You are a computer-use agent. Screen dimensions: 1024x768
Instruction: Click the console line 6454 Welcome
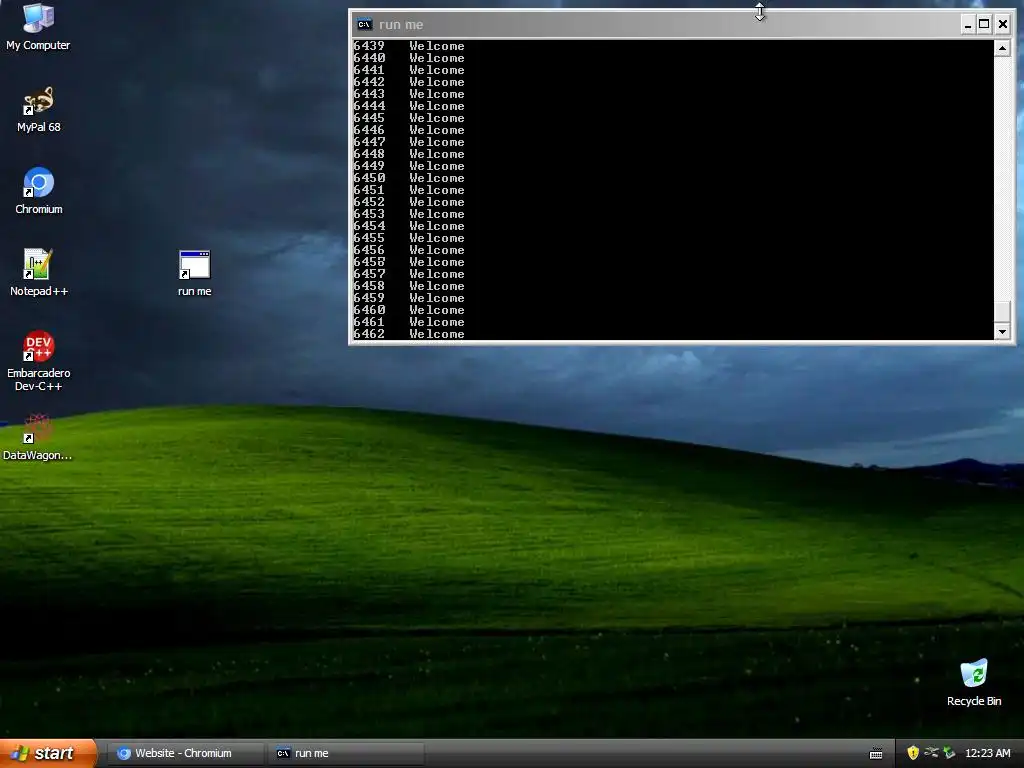[x=409, y=226]
